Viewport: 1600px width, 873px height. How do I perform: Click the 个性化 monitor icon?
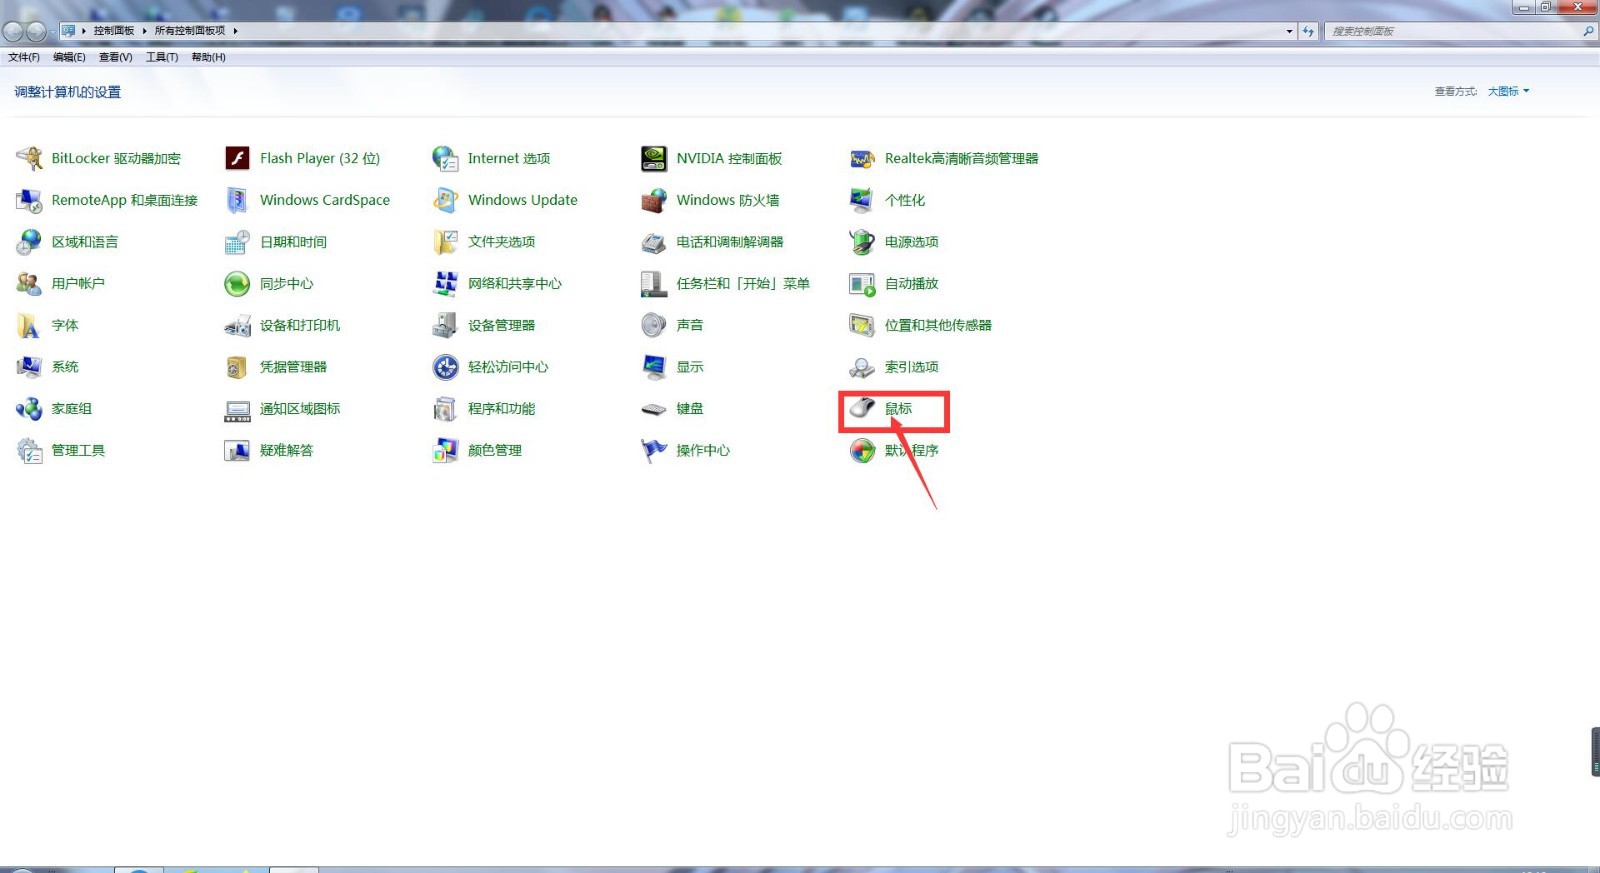click(x=862, y=200)
